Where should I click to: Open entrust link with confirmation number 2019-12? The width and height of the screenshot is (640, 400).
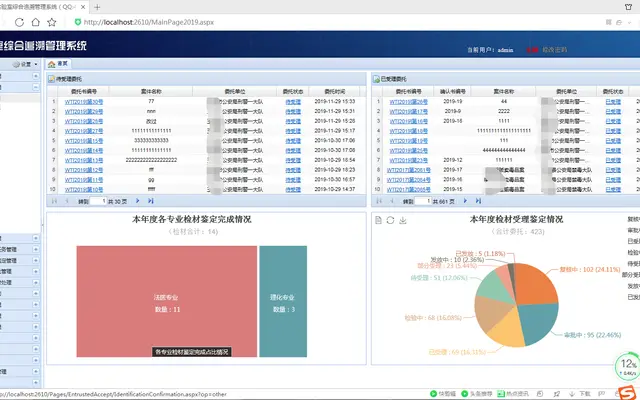click(x=408, y=160)
